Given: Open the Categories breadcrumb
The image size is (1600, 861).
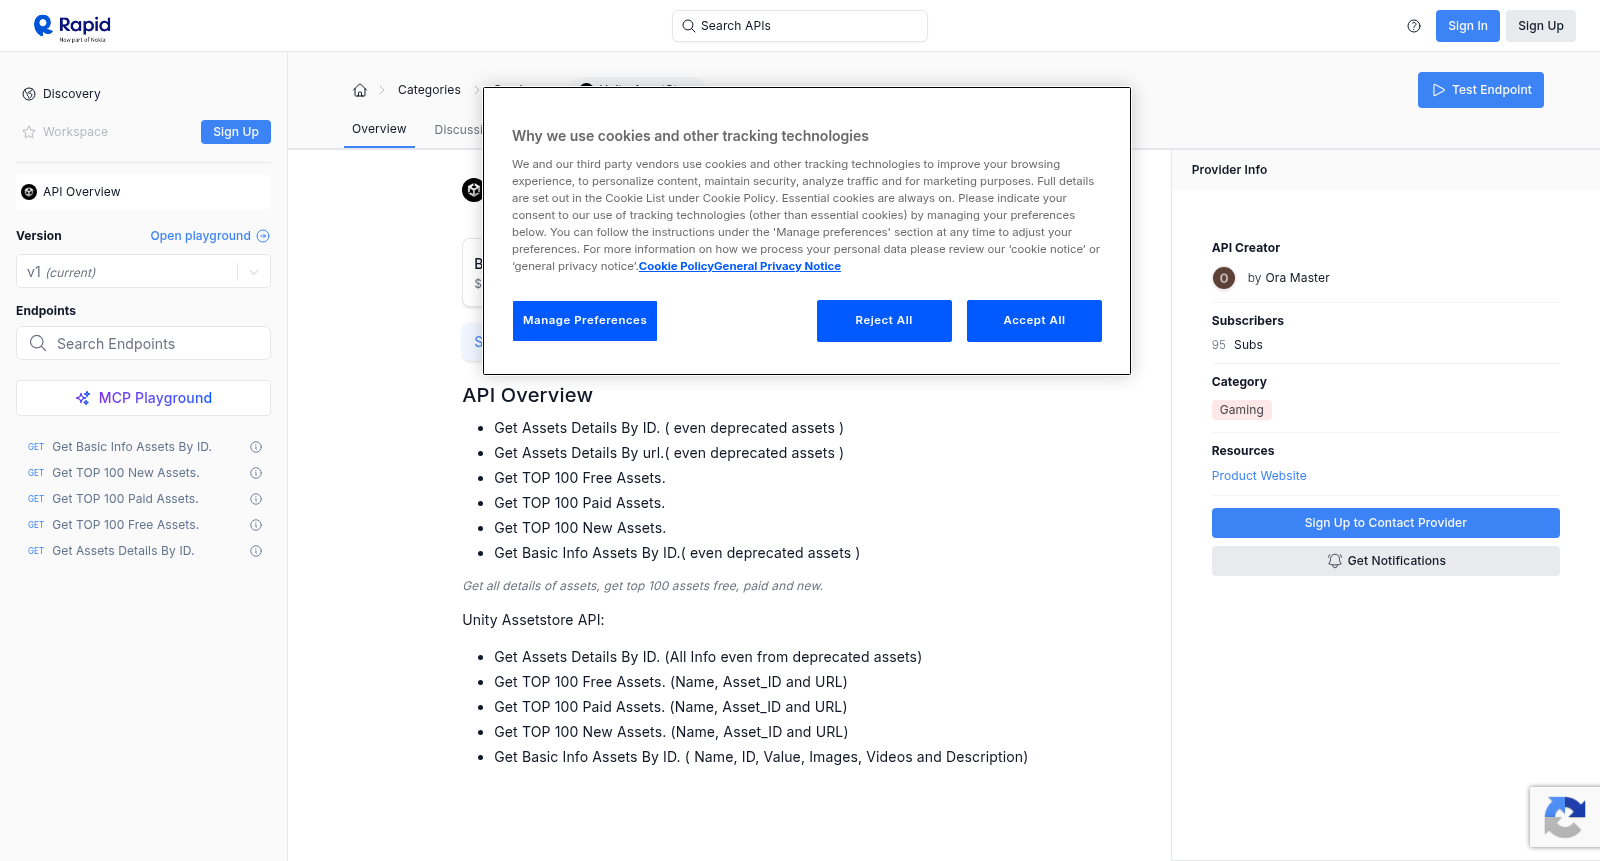Looking at the screenshot, I should coord(429,90).
